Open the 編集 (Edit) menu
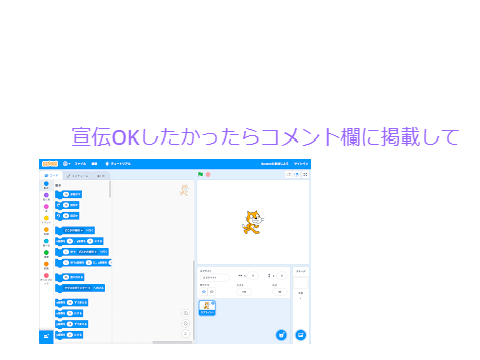Viewport: 480px width, 360px height. click(94, 164)
